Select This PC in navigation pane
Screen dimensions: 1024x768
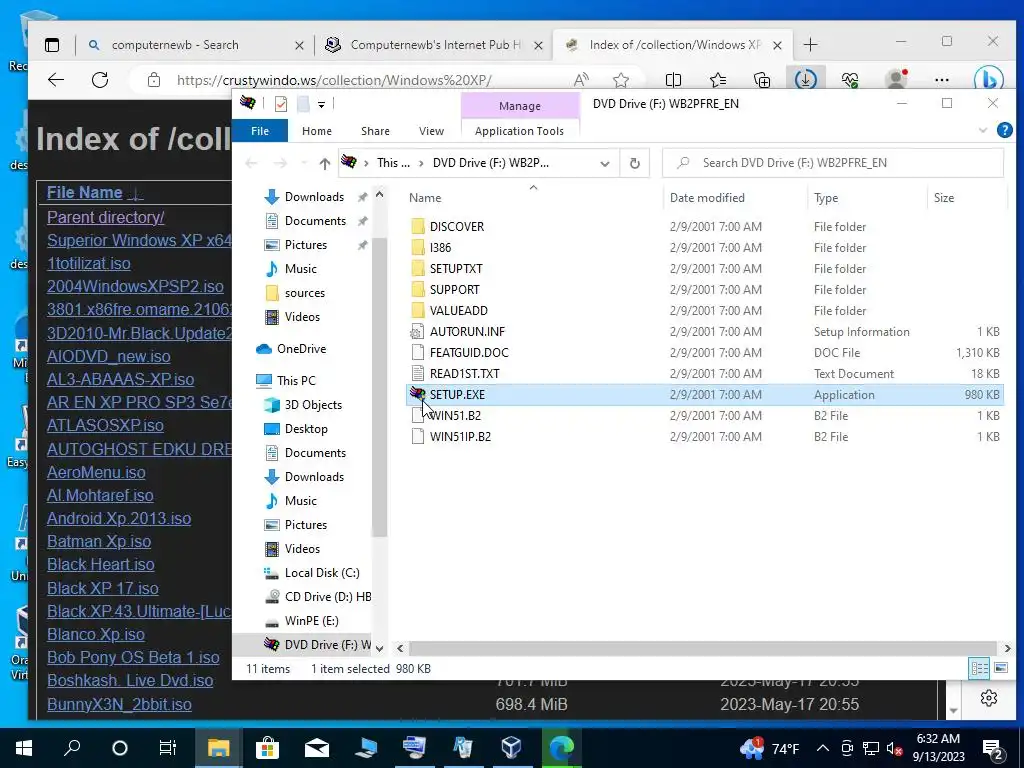click(x=295, y=381)
